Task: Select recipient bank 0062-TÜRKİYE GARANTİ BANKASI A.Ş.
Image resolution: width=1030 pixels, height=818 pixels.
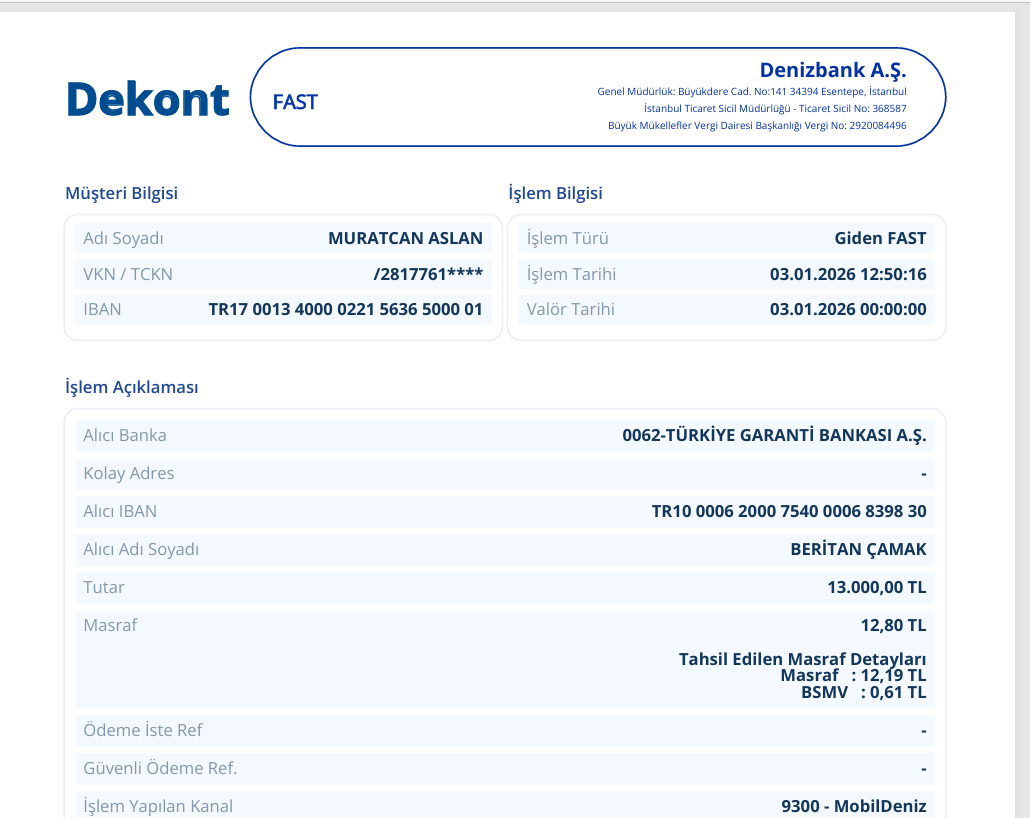Action: pos(774,435)
